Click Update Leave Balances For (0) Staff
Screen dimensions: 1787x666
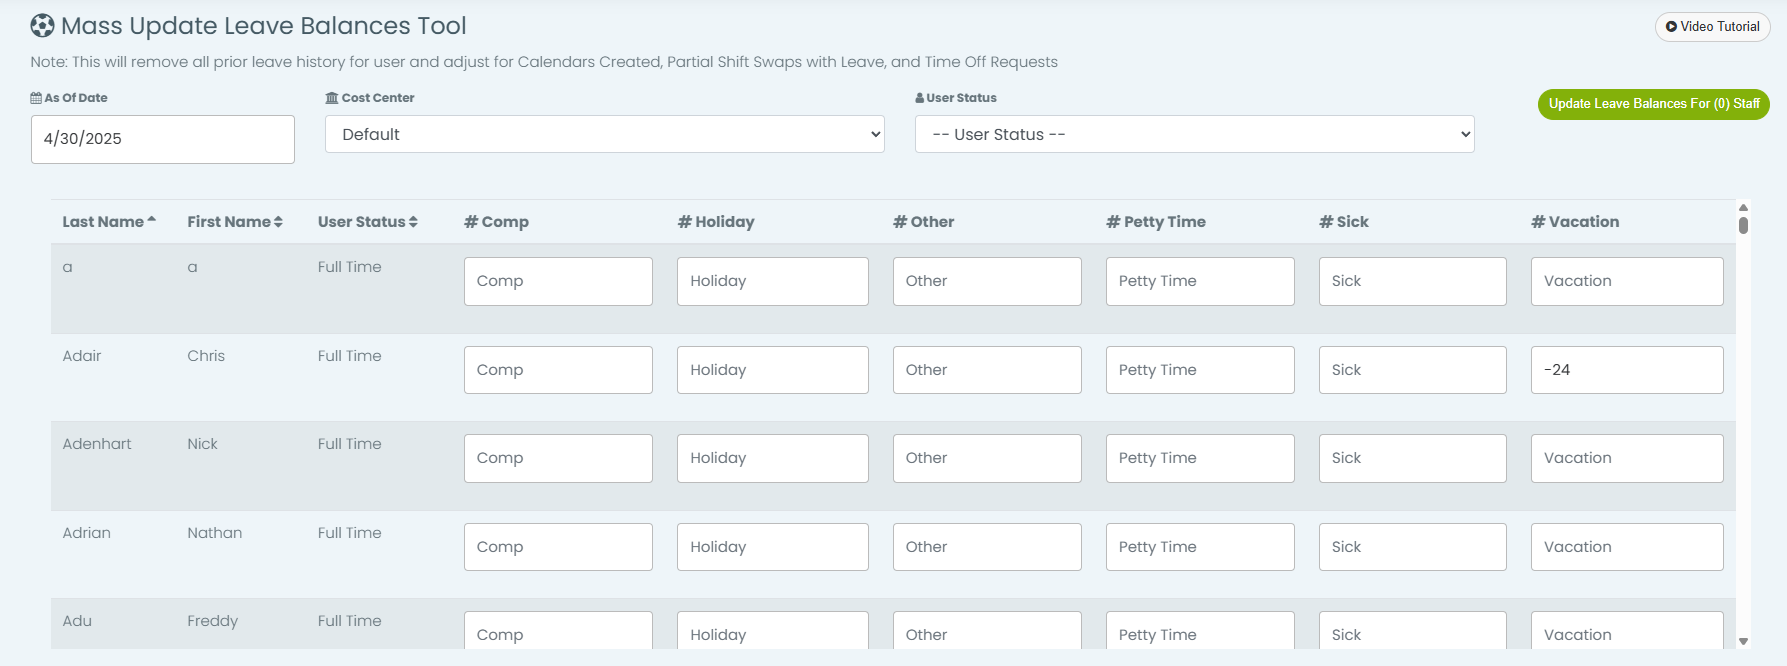click(1654, 104)
